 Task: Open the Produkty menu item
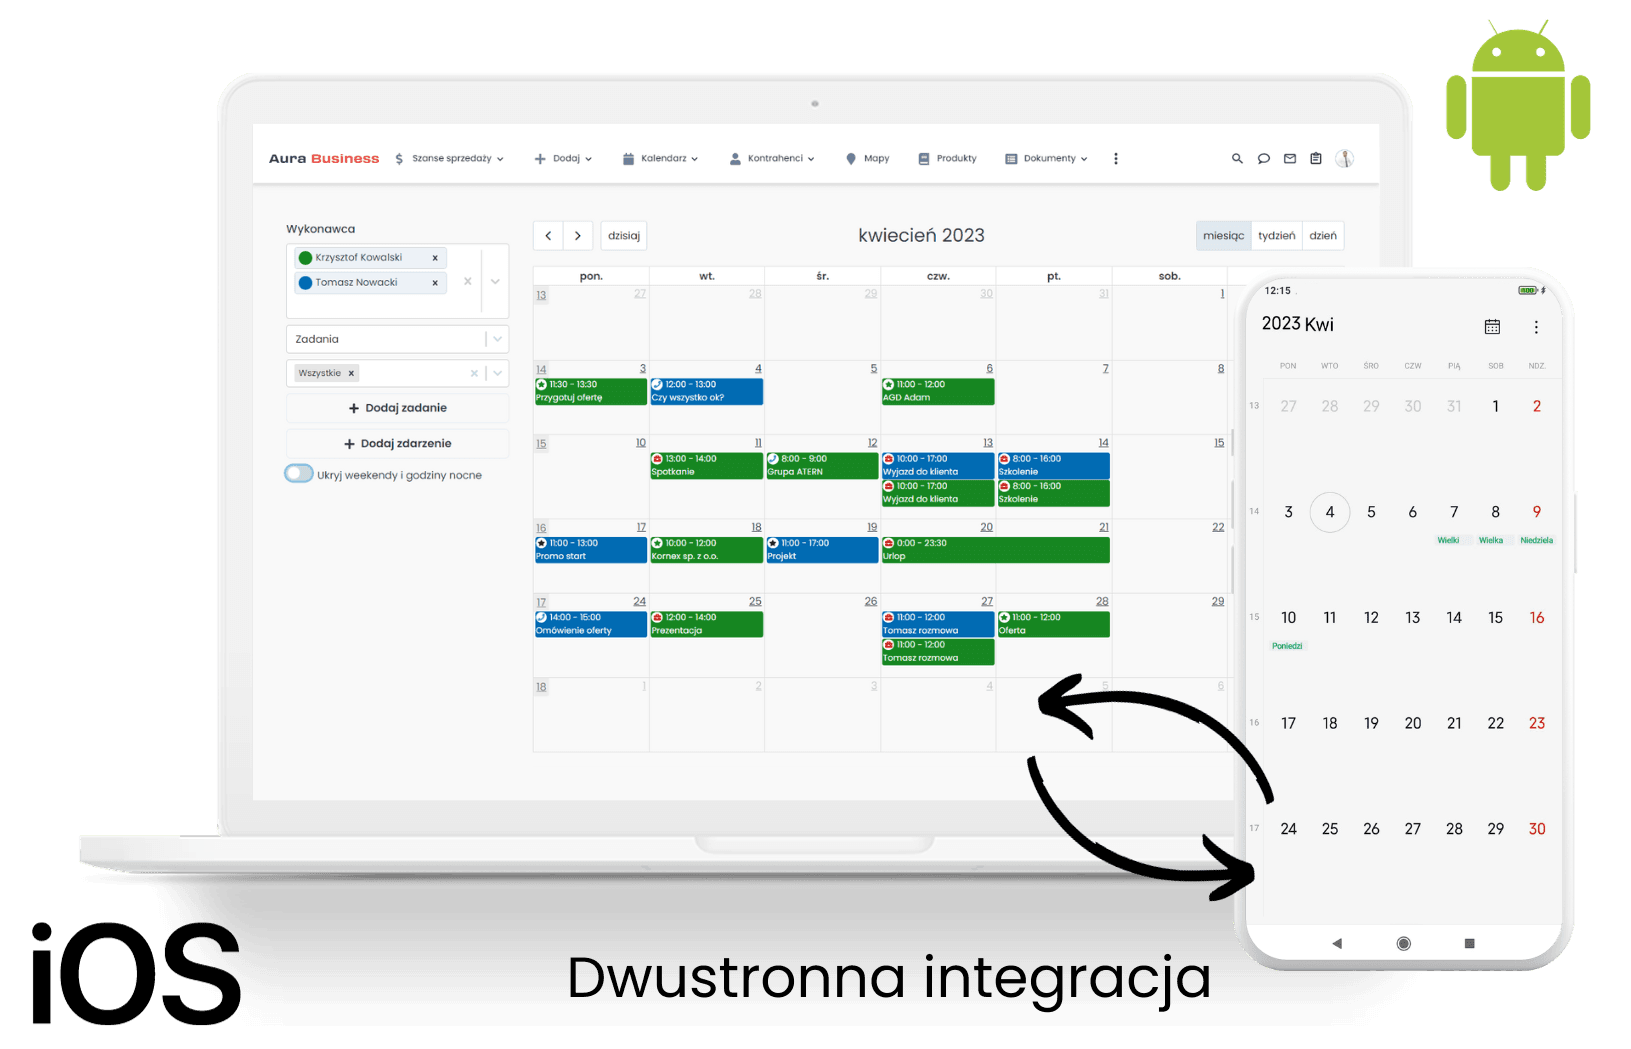tap(947, 158)
